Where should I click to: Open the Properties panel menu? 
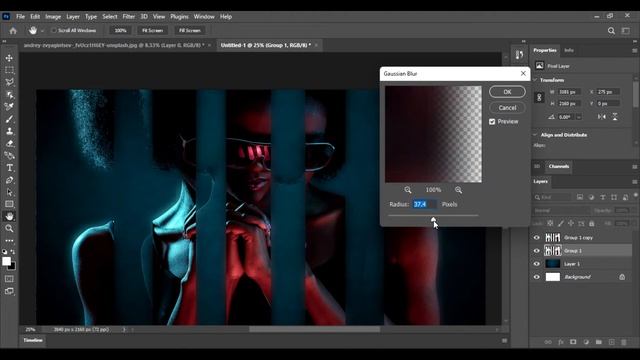point(635,51)
